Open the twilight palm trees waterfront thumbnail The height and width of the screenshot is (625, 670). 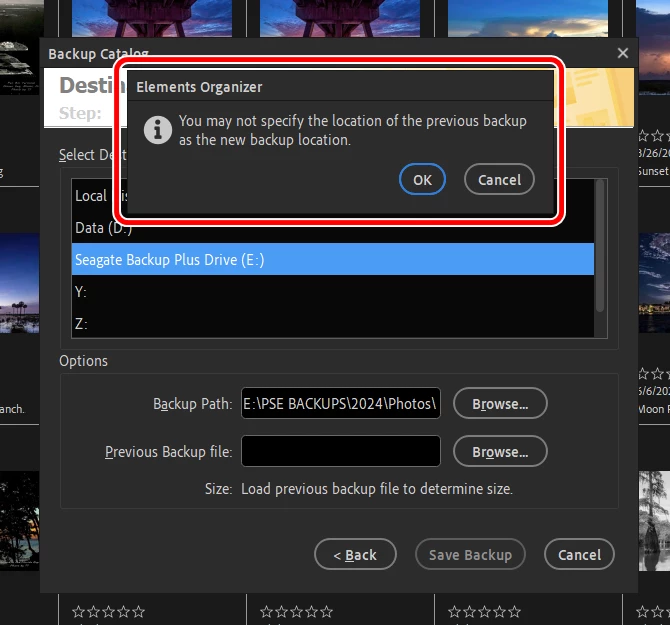[x=19, y=283]
